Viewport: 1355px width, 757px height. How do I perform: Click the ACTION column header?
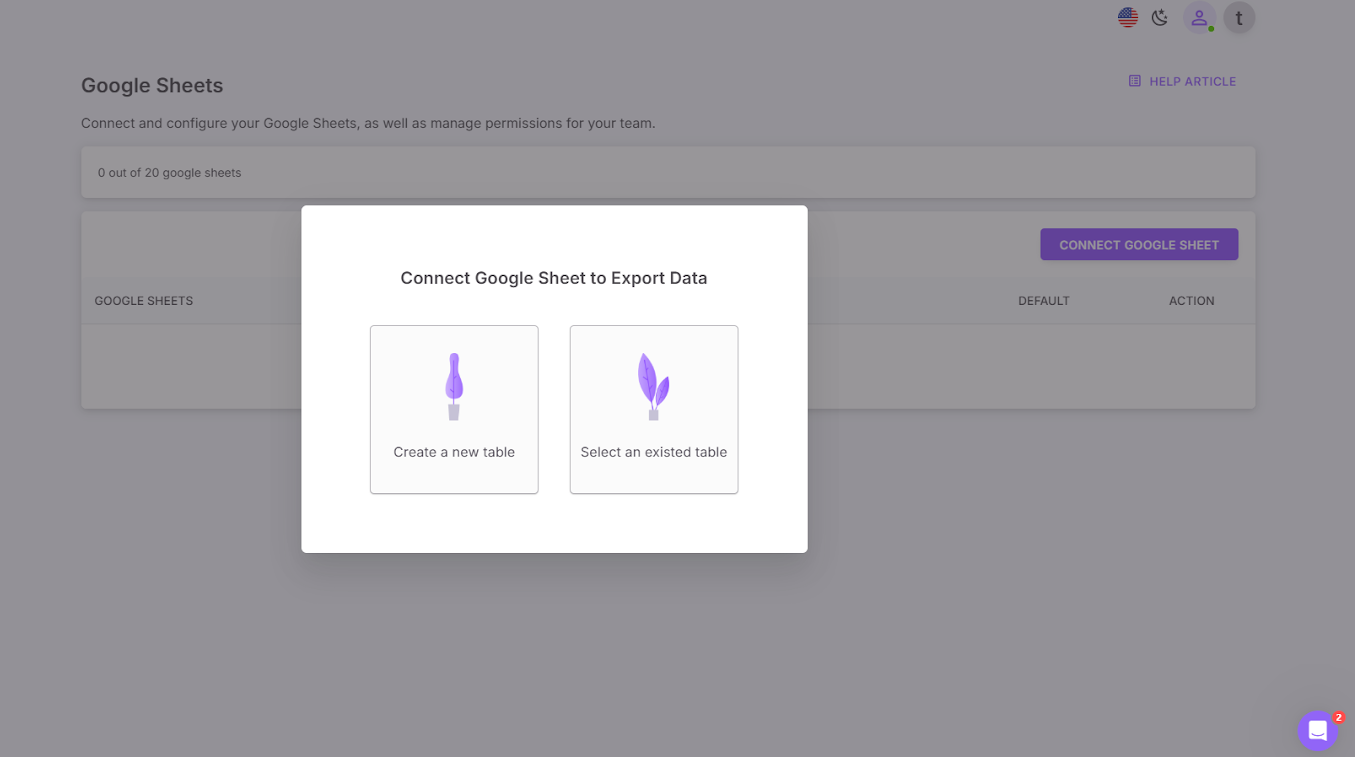click(x=1191, y=300)
